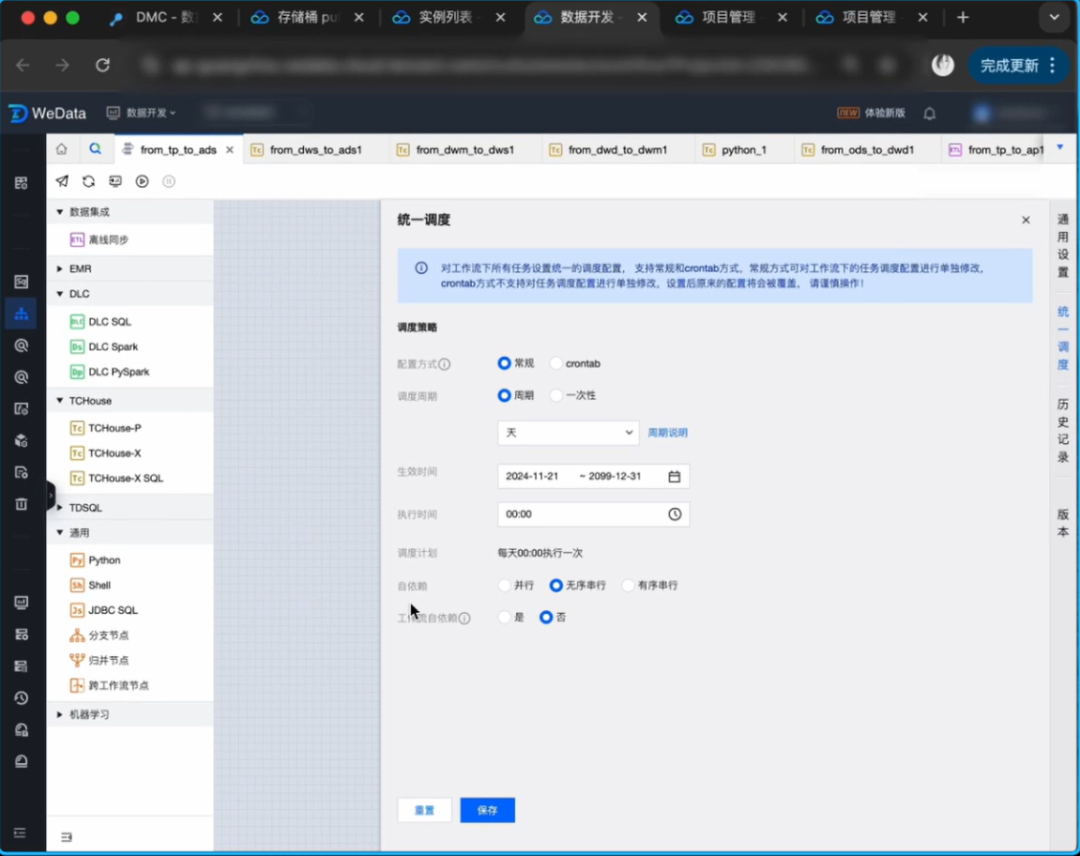Viewport: 1080px width, 856px height.
Task: Open the 版本 side tab
Action: (x=1063, y=523)
